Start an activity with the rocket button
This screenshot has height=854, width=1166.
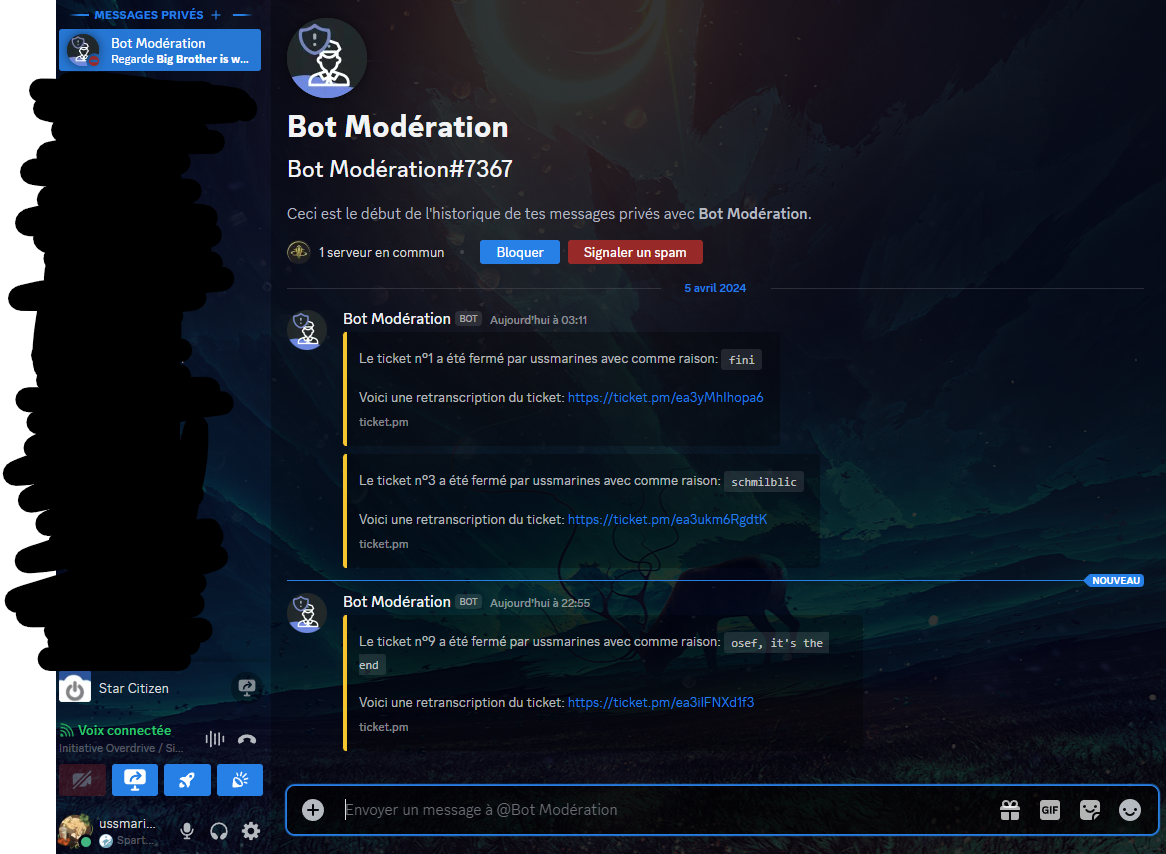click(x=187, y=780)
